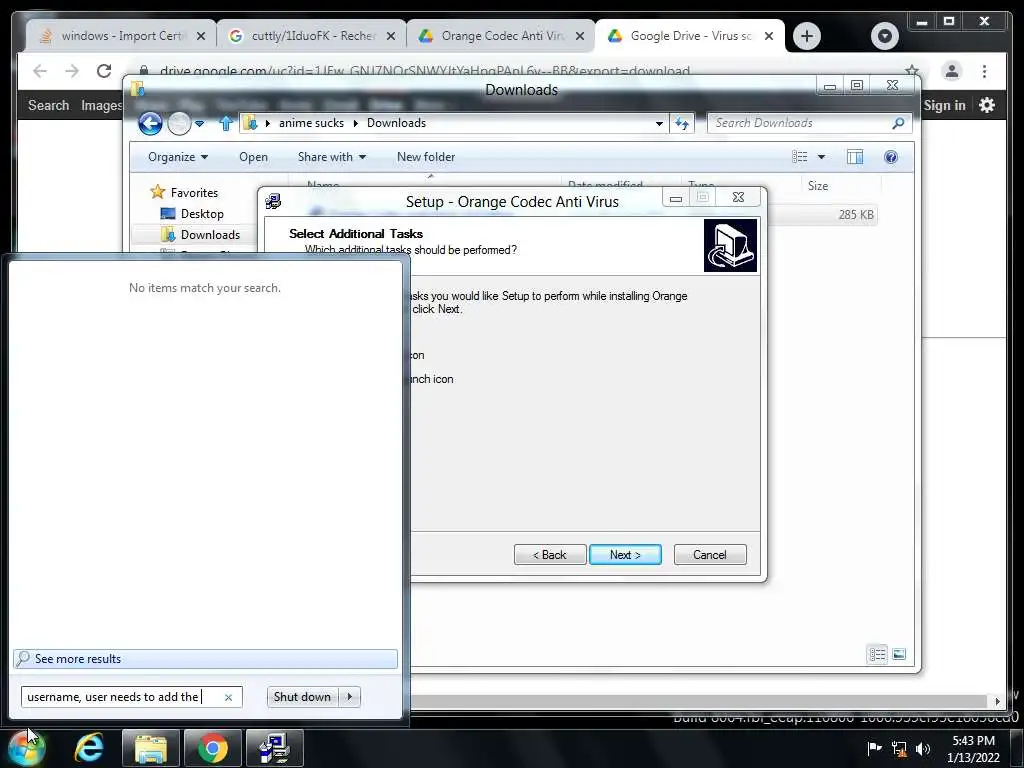
Task: Click the Start menu search input field
Action: pos(121,697)
